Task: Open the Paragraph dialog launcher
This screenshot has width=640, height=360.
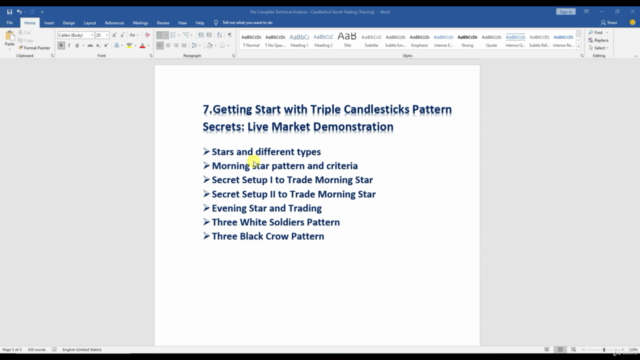Action: pyautogui.click(x=233, y=56)
